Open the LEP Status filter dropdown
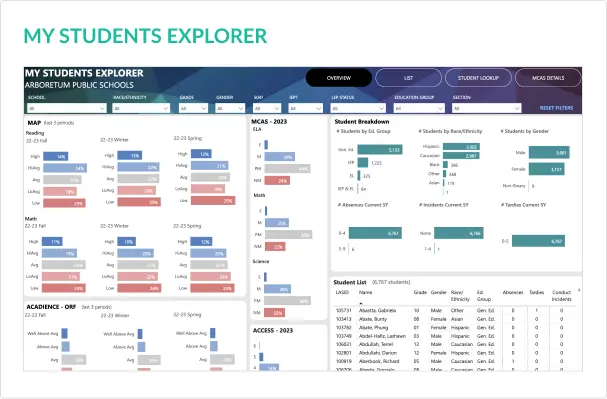Screen dimensions: 607x399 358,108
